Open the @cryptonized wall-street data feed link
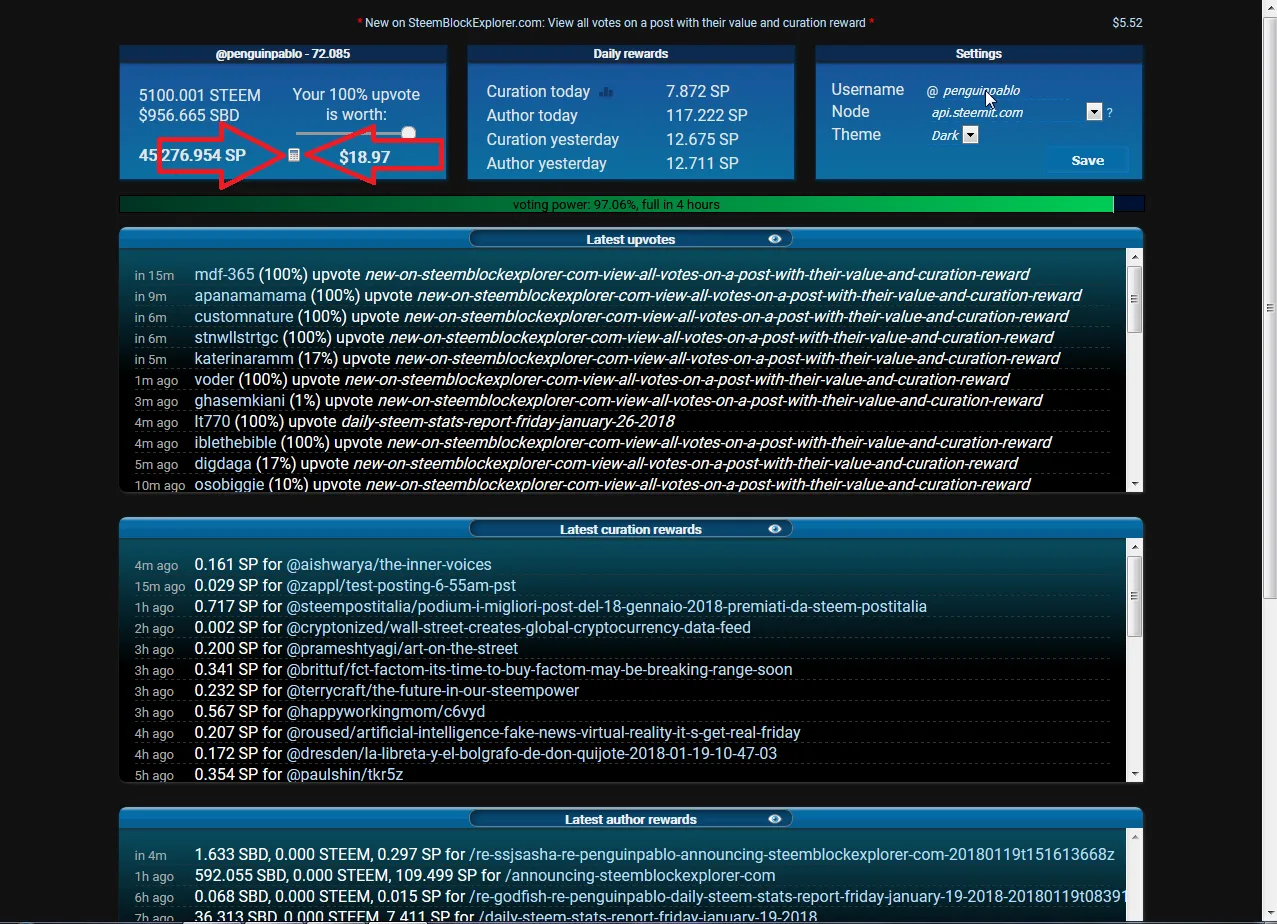This screenshot has height=924, width=1277. point(519,627)
